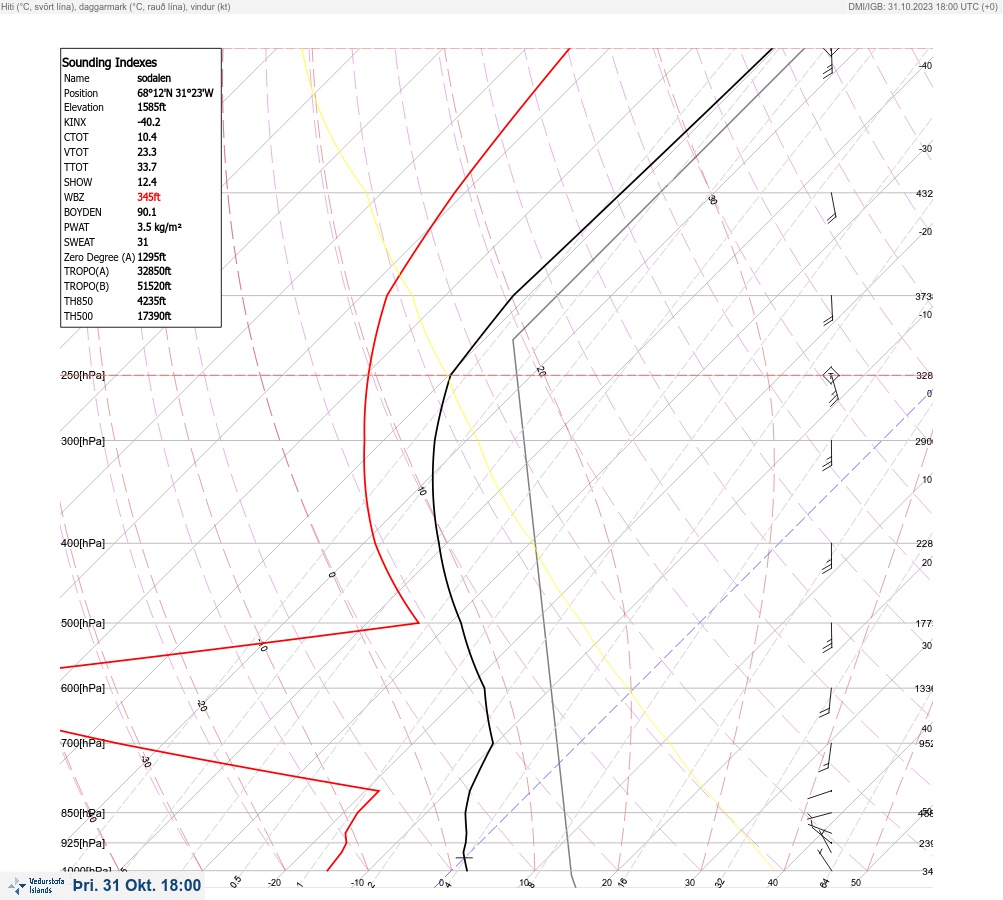Screen dimensions: 1003x900
Task: Click the SHOW value 12.4
Action: [x=147, y=182]
